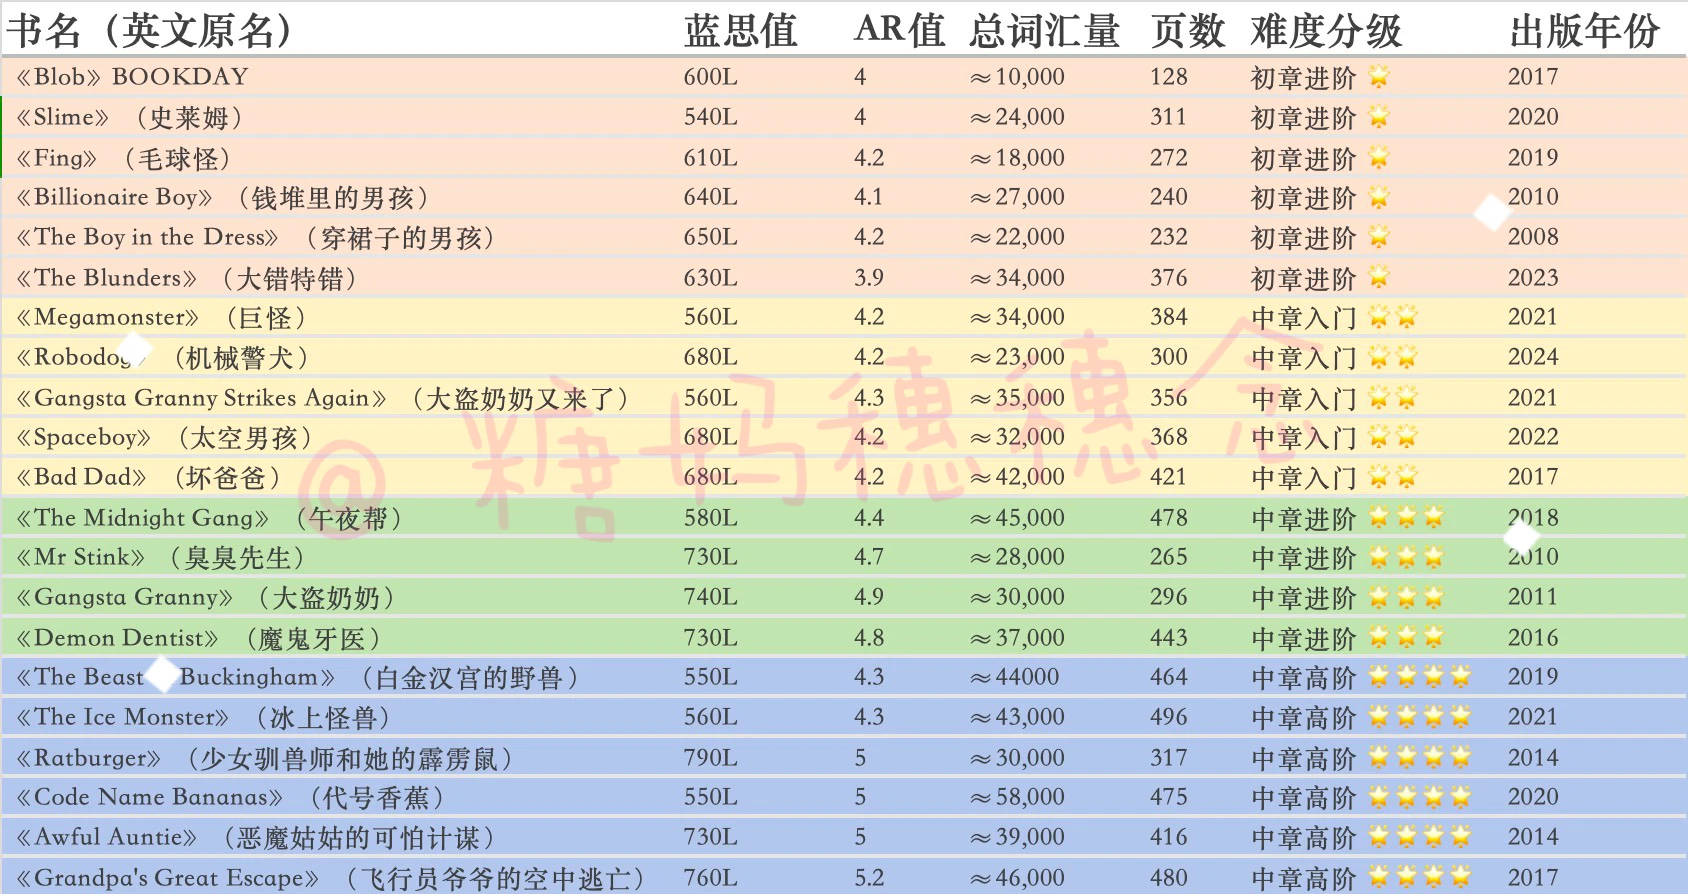Click the 600L Lexile value for Blob
This screenshot has height=894, width=1688.
(x=711, y=77)
